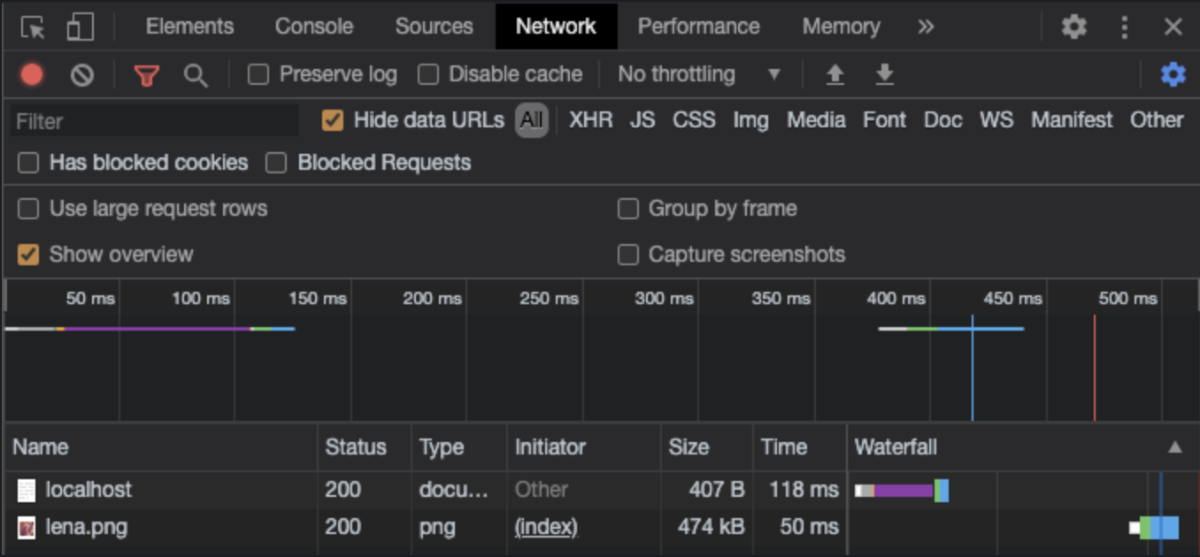Expand the more tabs chevron
This screenshot has width=1200, height=557.
click(x=926, y=27)
